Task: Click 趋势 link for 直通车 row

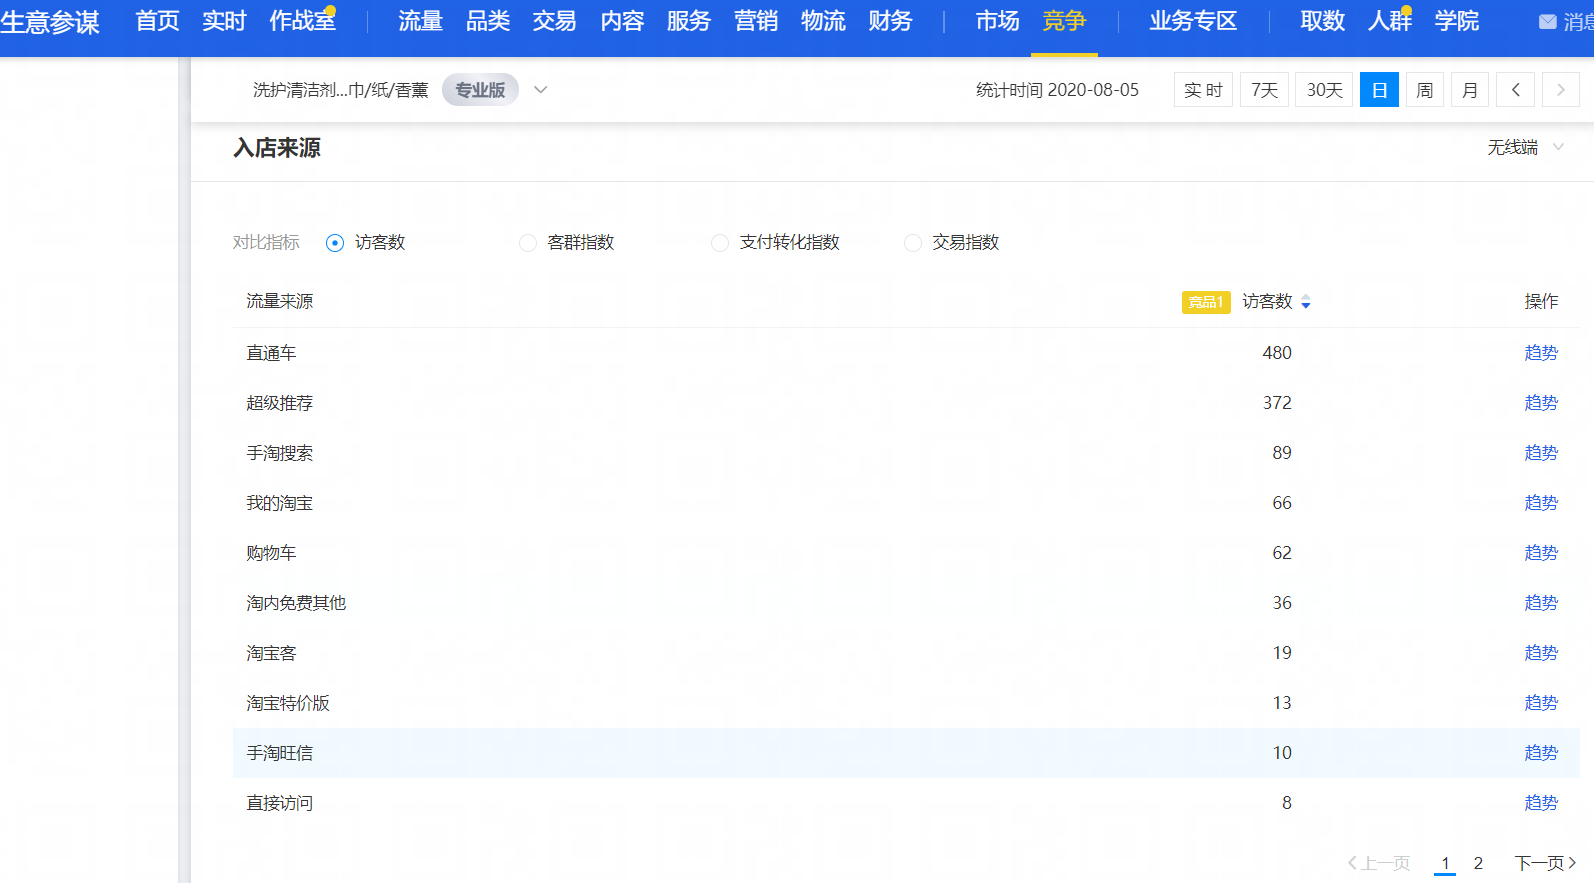Action: tap(1541, 353)
